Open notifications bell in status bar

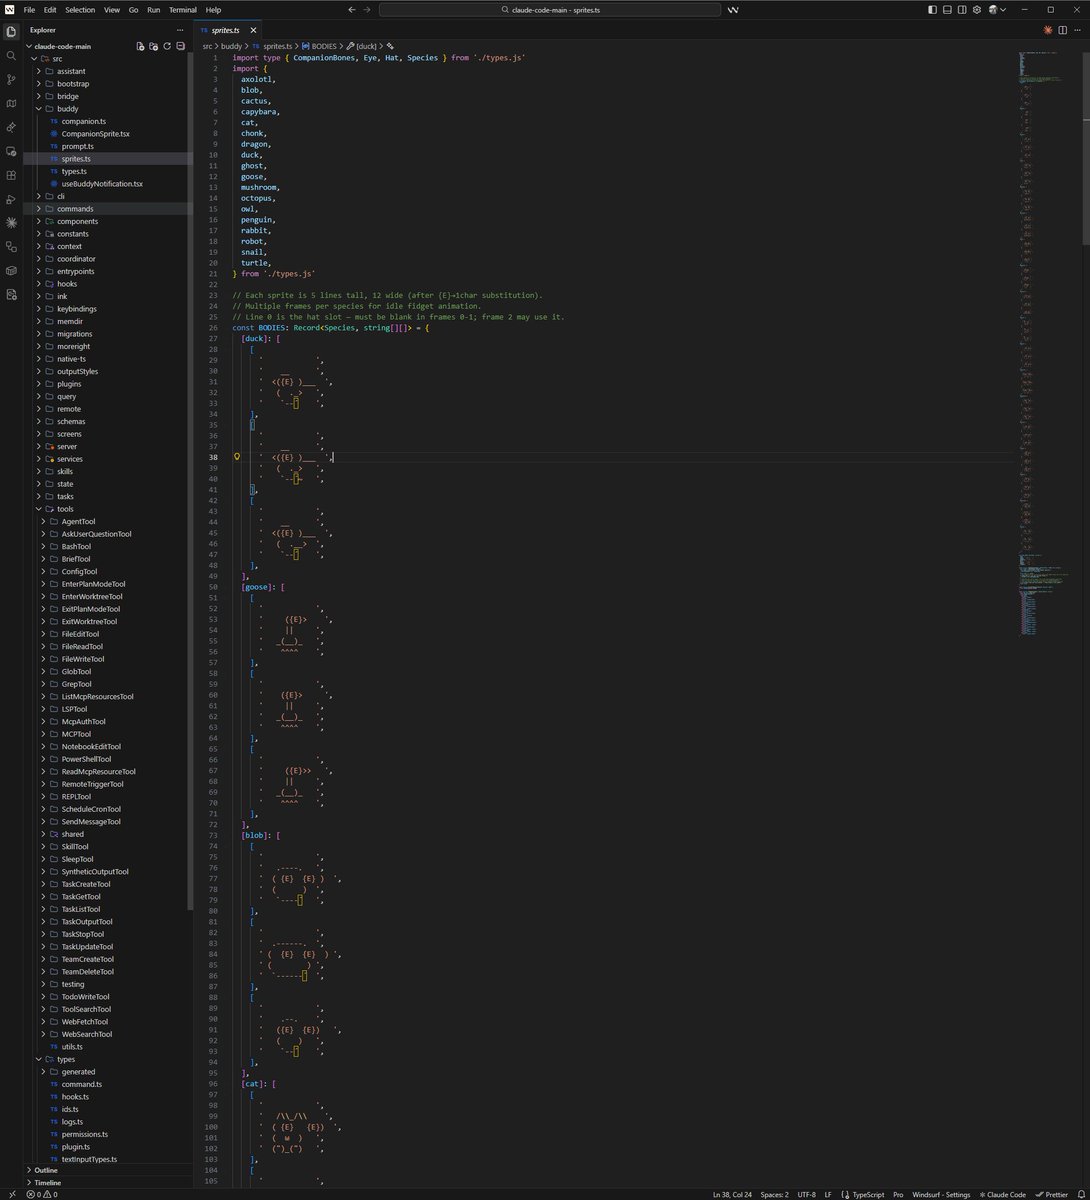[x=1080, y=1193]
